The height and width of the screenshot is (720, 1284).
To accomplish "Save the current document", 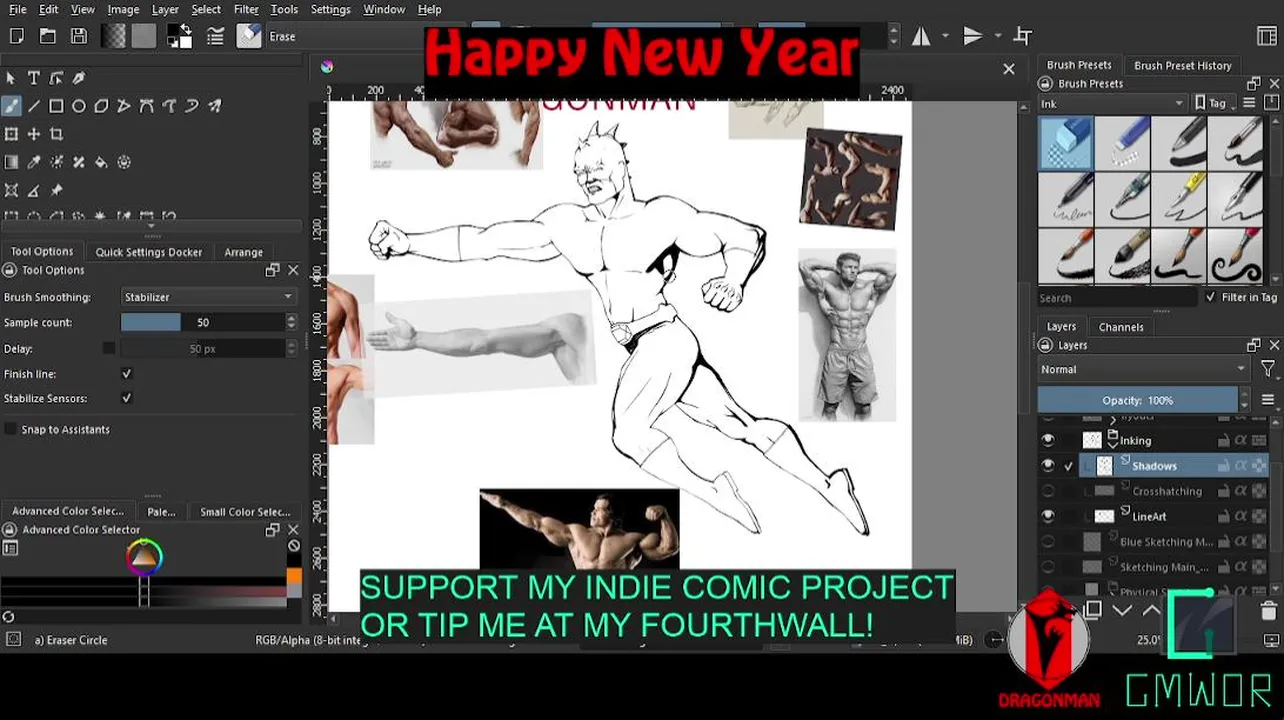I will coord(79,36).
